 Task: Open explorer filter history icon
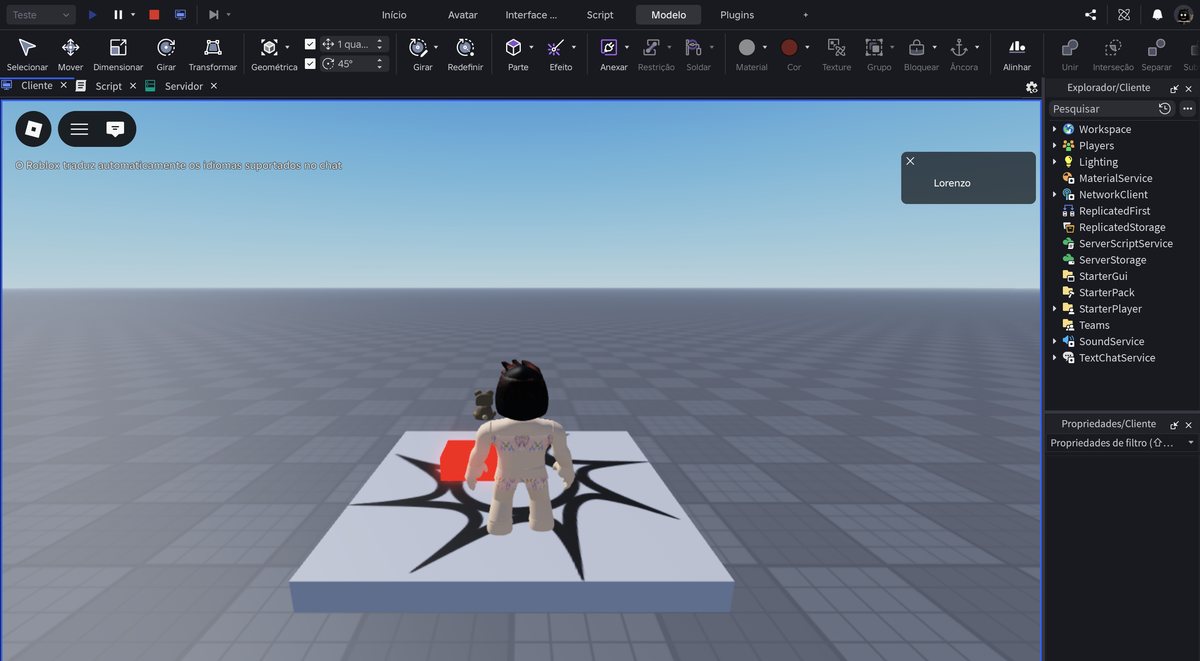point(1165,108)
